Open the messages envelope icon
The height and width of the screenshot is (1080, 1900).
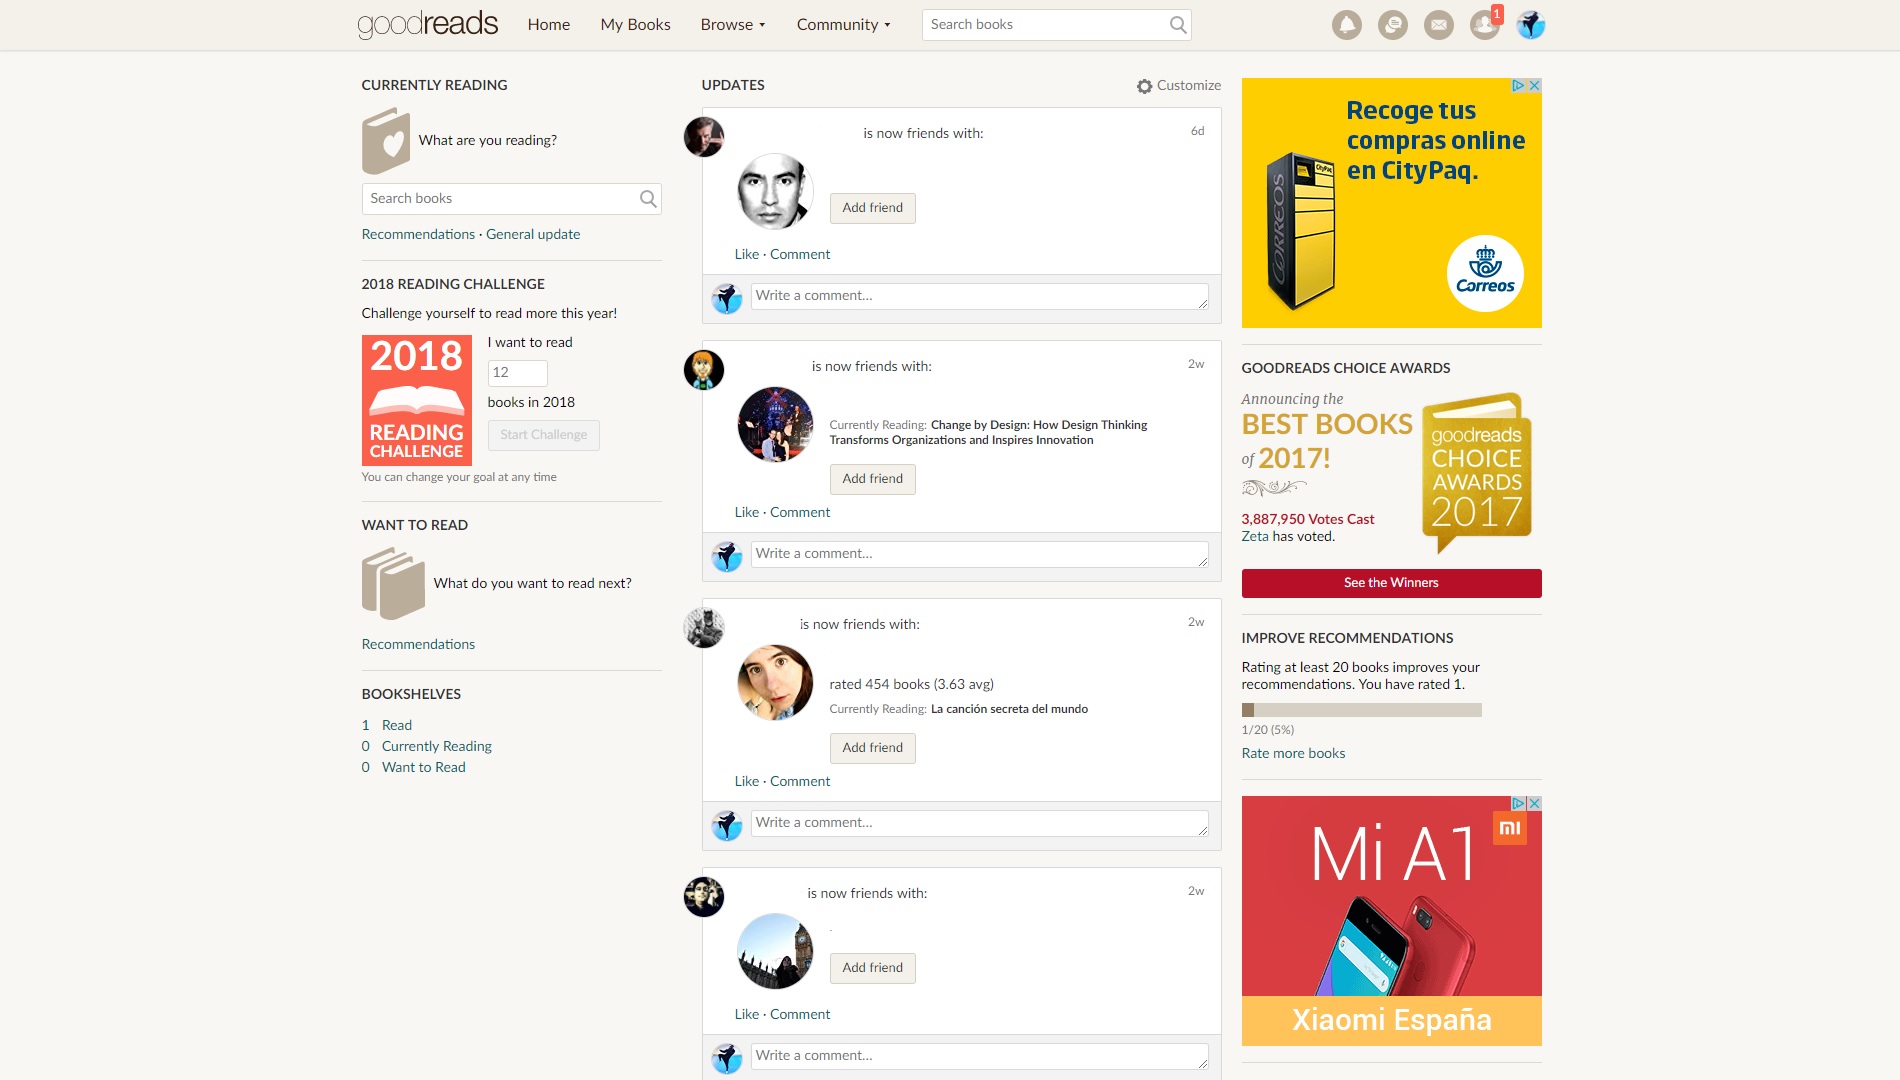tap(1438, 25)
